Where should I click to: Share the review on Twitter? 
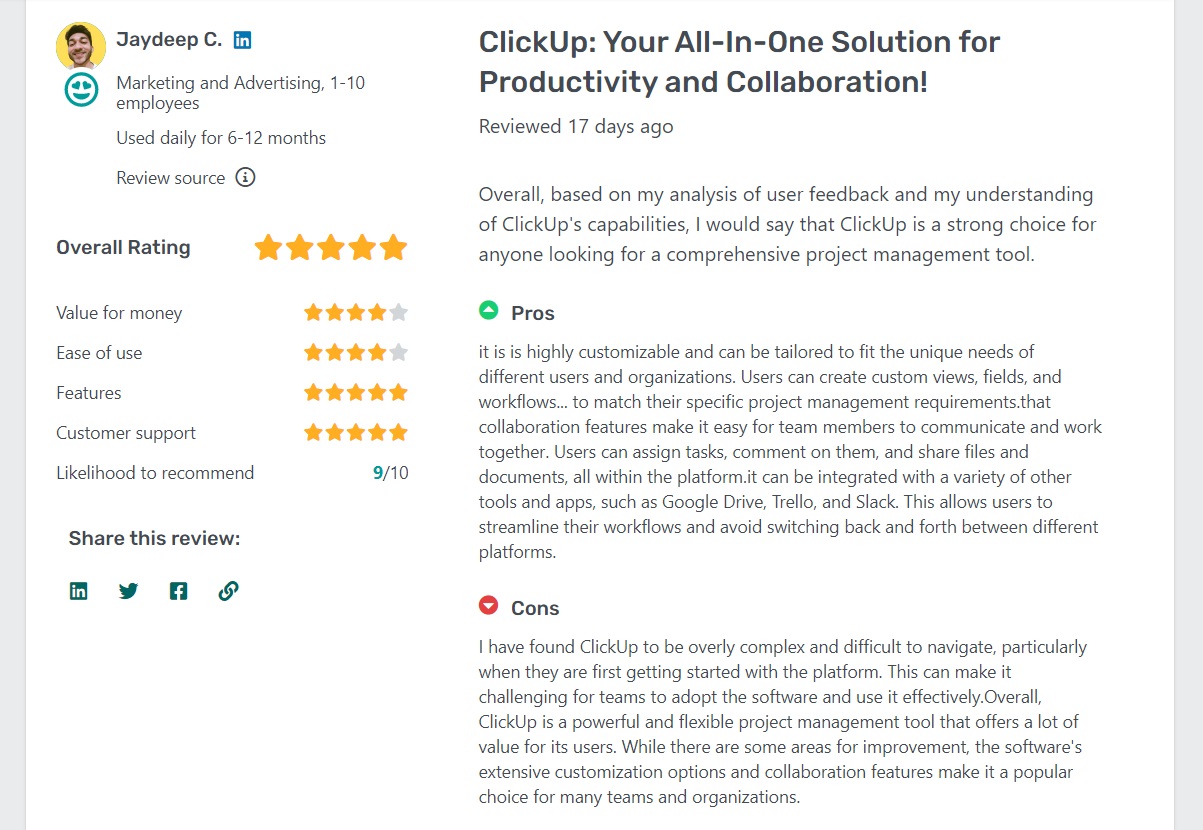coord(128,590)
